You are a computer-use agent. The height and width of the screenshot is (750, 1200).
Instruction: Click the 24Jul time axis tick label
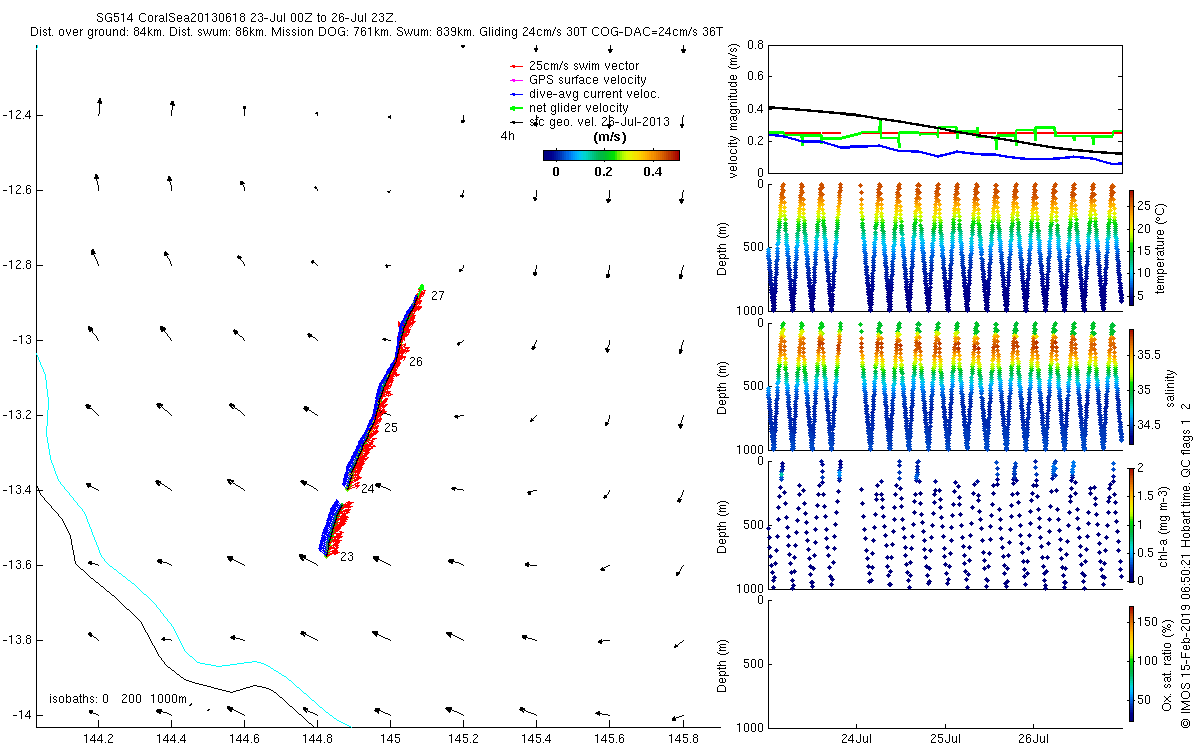point(857,740)
